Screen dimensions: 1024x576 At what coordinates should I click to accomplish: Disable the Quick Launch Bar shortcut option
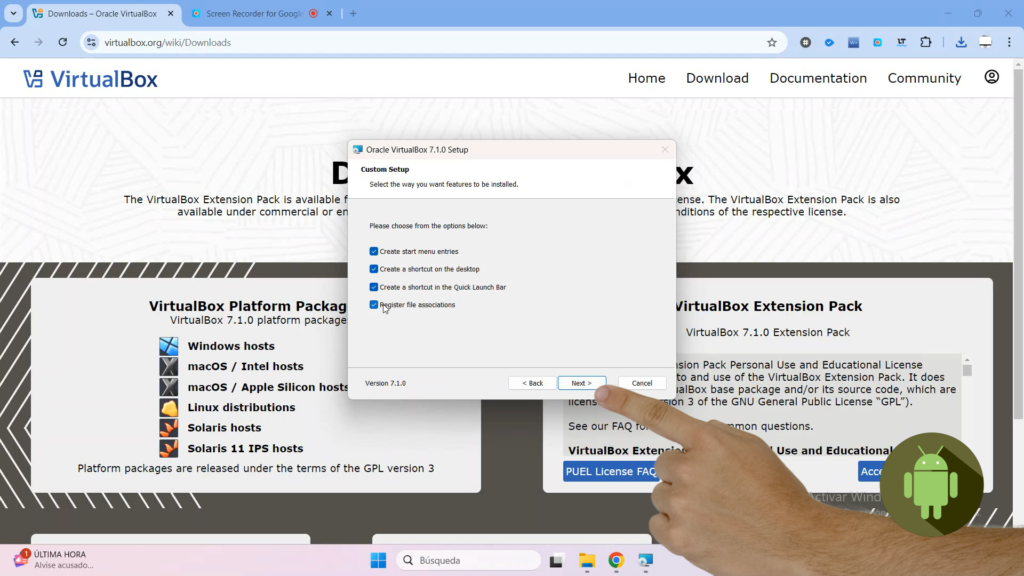pos(374,287)
